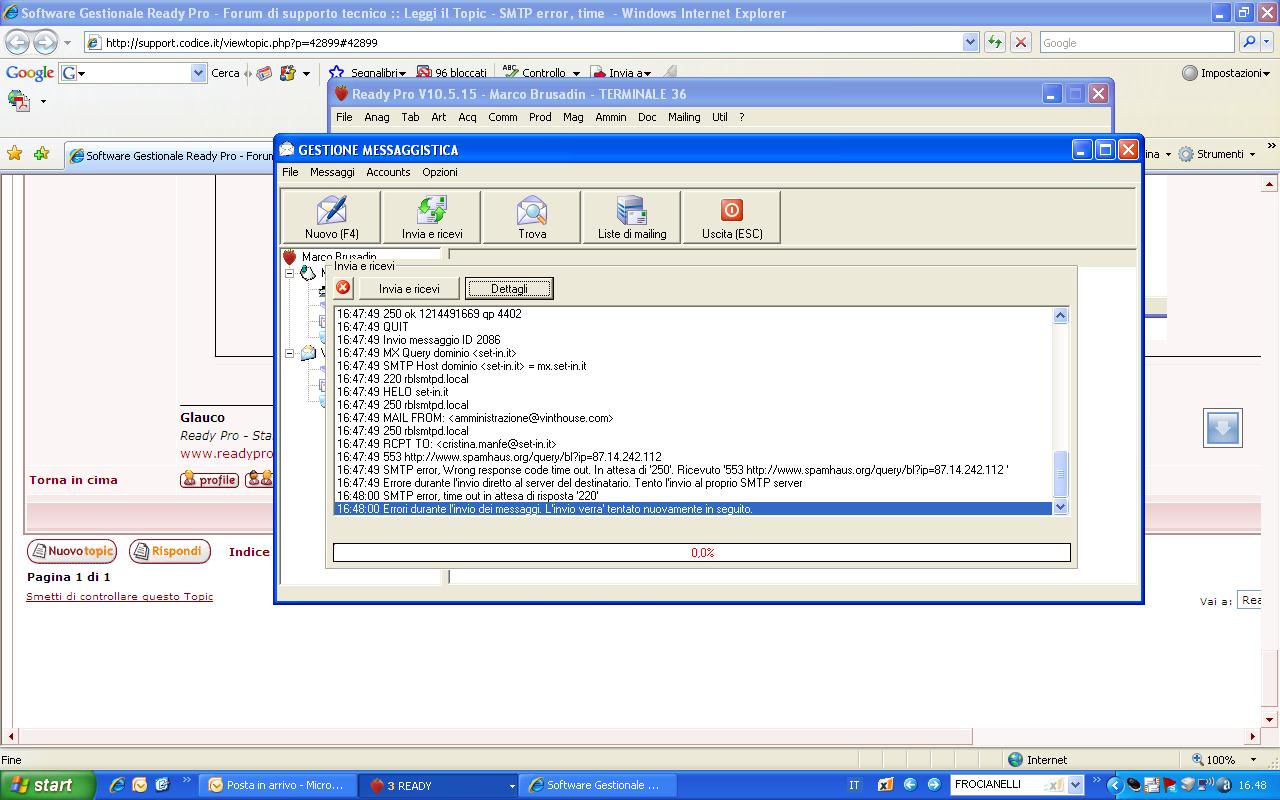Screen dimensions: 1280x800
Task: Click the Posta in arrivo taskbar button
Action: 276,785
